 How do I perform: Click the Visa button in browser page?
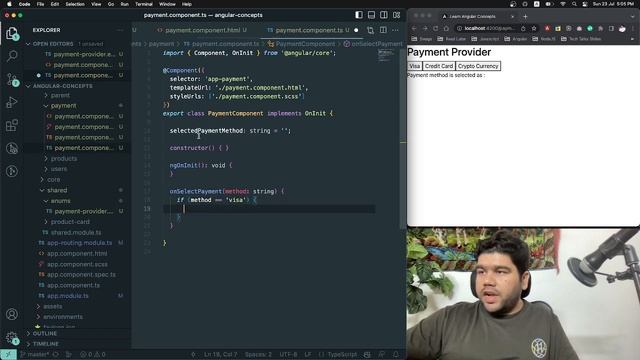coord(414,66)
